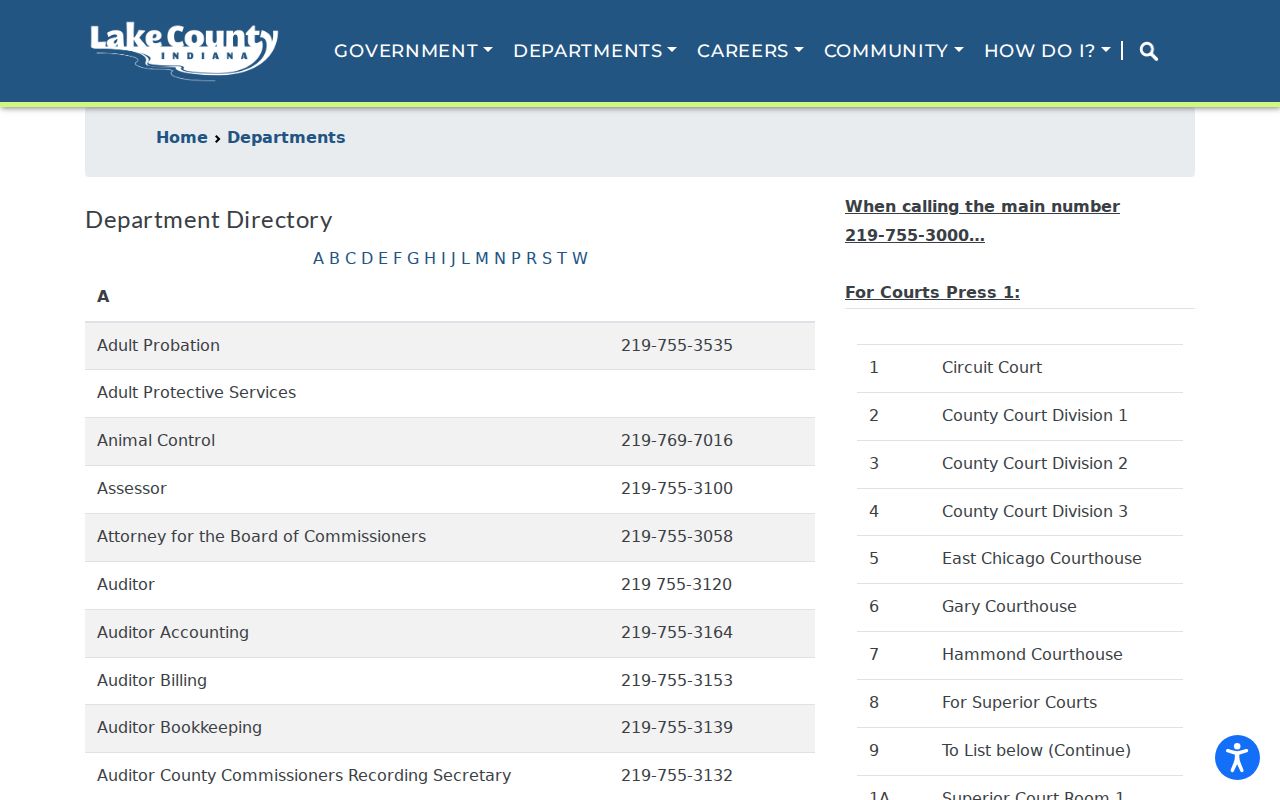Click the Home breadcrumb link
The width and height of the screenshot is (1280, 800).
(182, 138)
